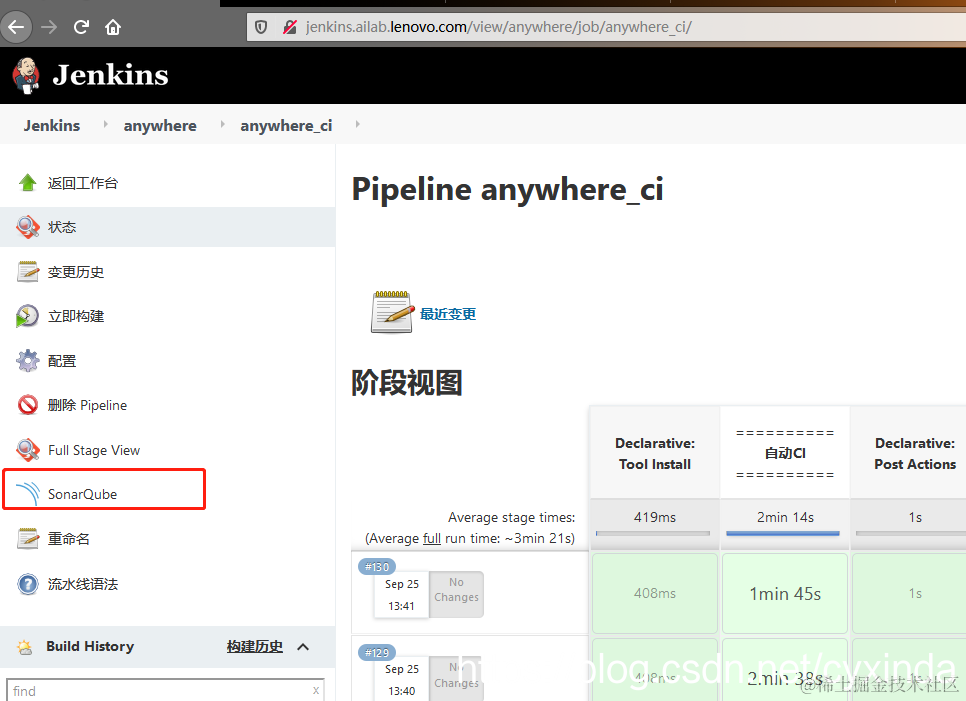
Task: Start a build via 立即构建
Action: (76, 316)
